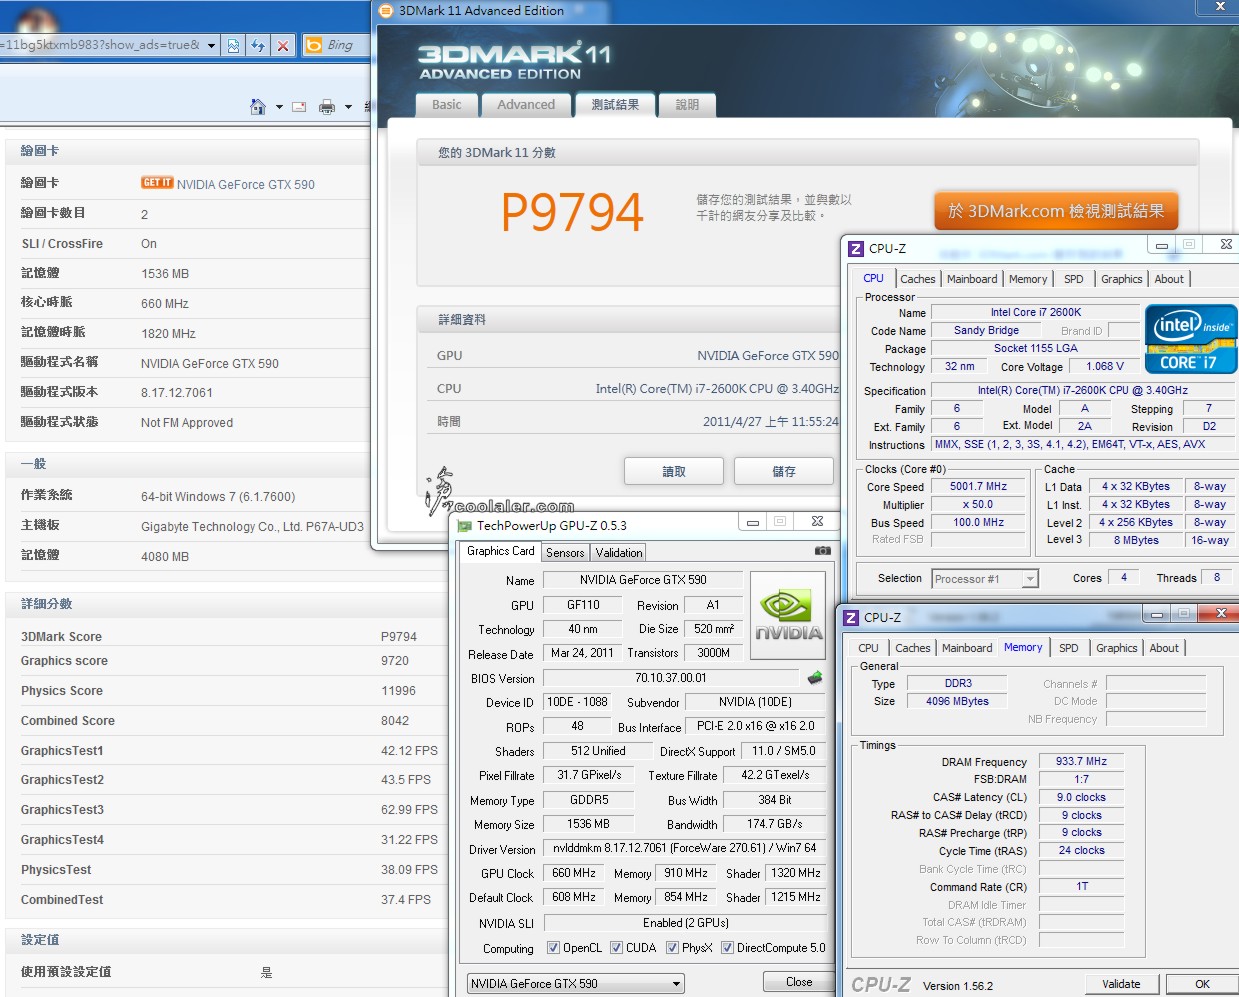Switch to the Basic tab in 3DMark 11
This screenshot has height=997, width=1239.
pyautogui.click(x=446, y=105)
